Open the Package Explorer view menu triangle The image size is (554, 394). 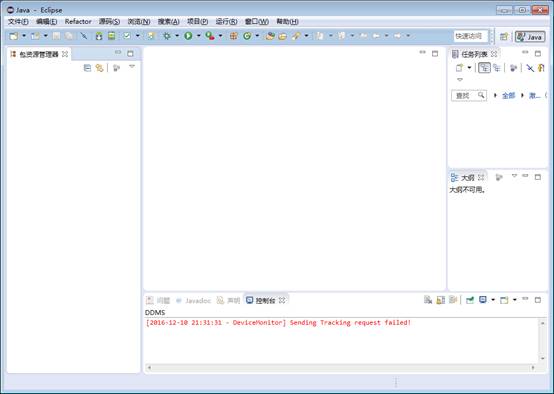(x=132, y=67)
